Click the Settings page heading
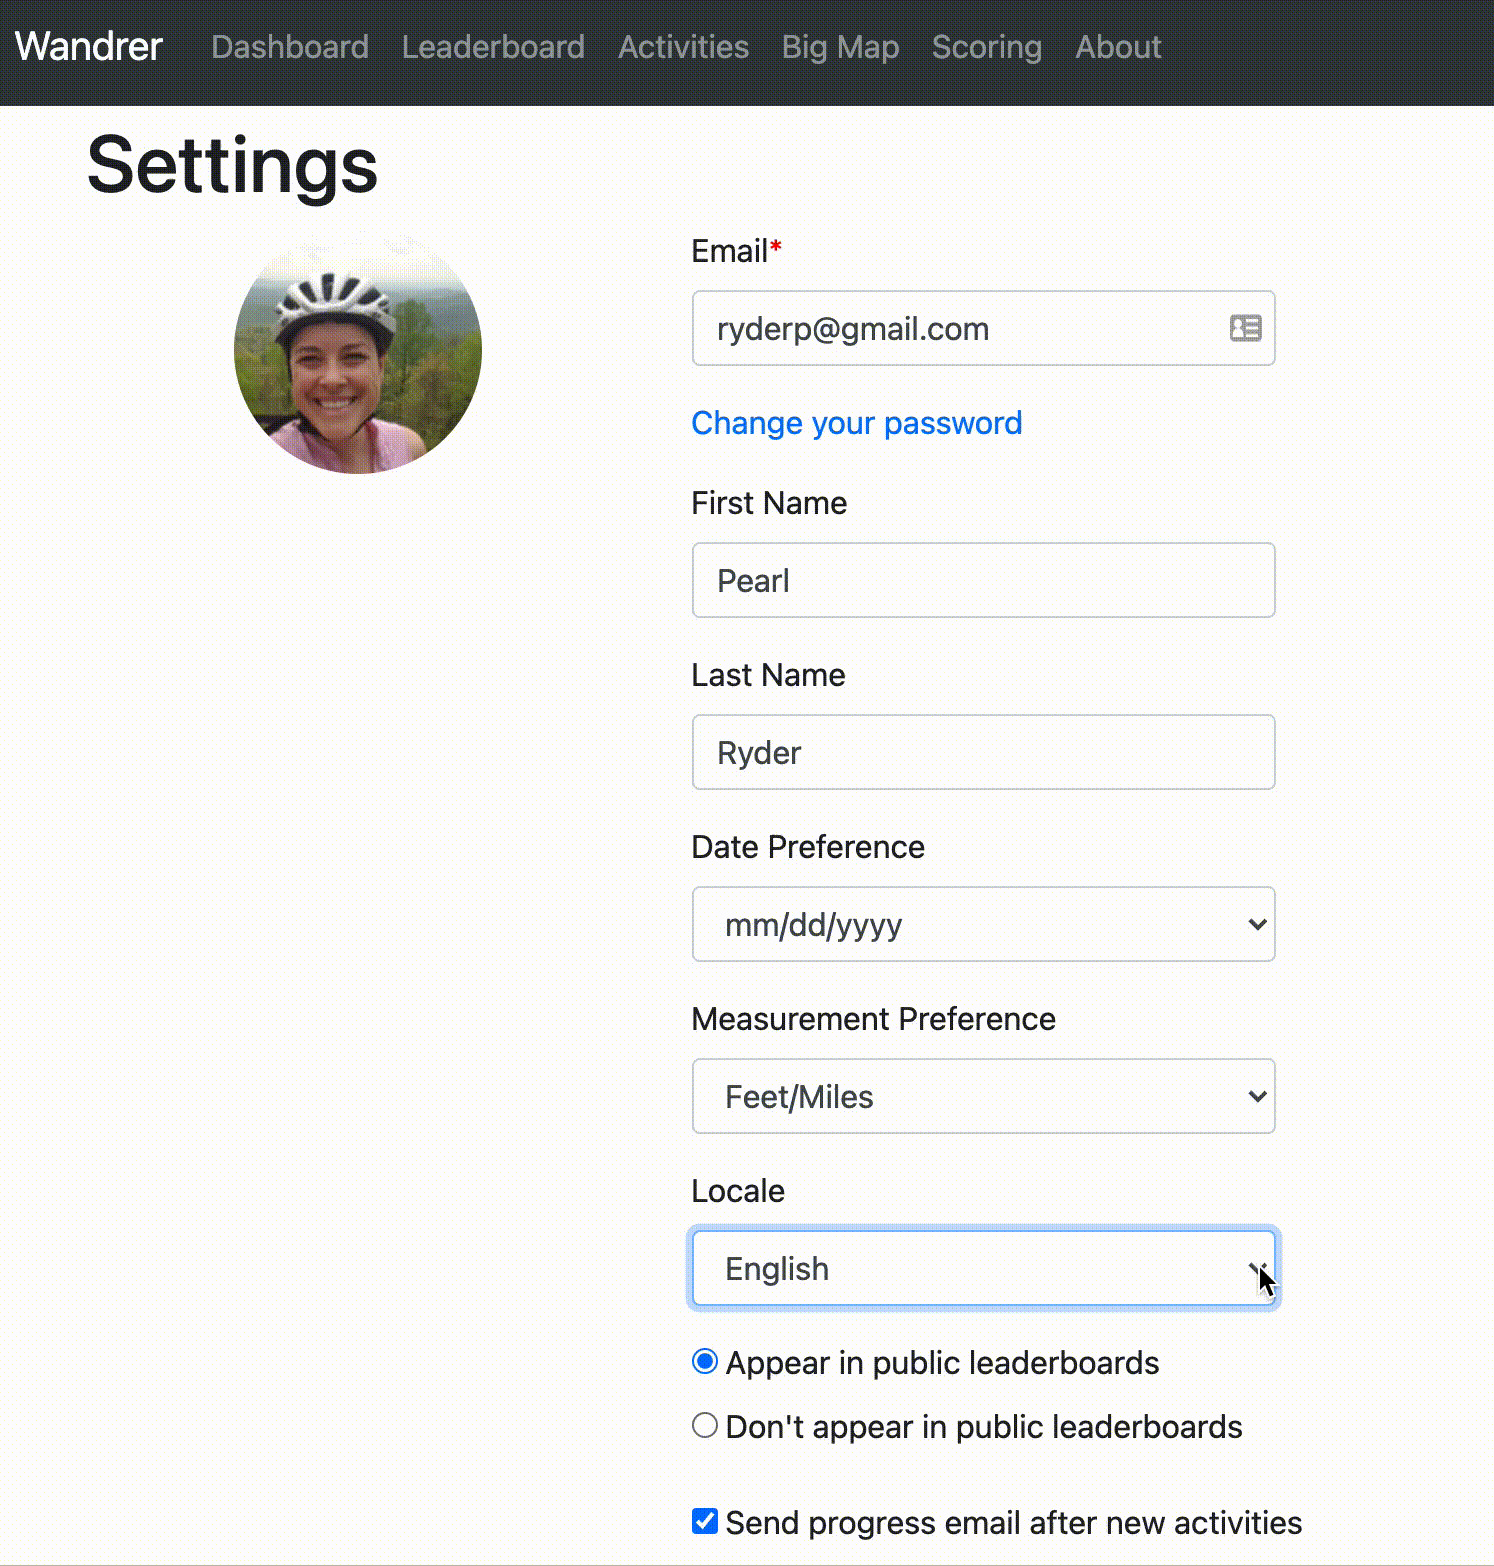This screenshot has height=1566, width=1494. point(232,165)
